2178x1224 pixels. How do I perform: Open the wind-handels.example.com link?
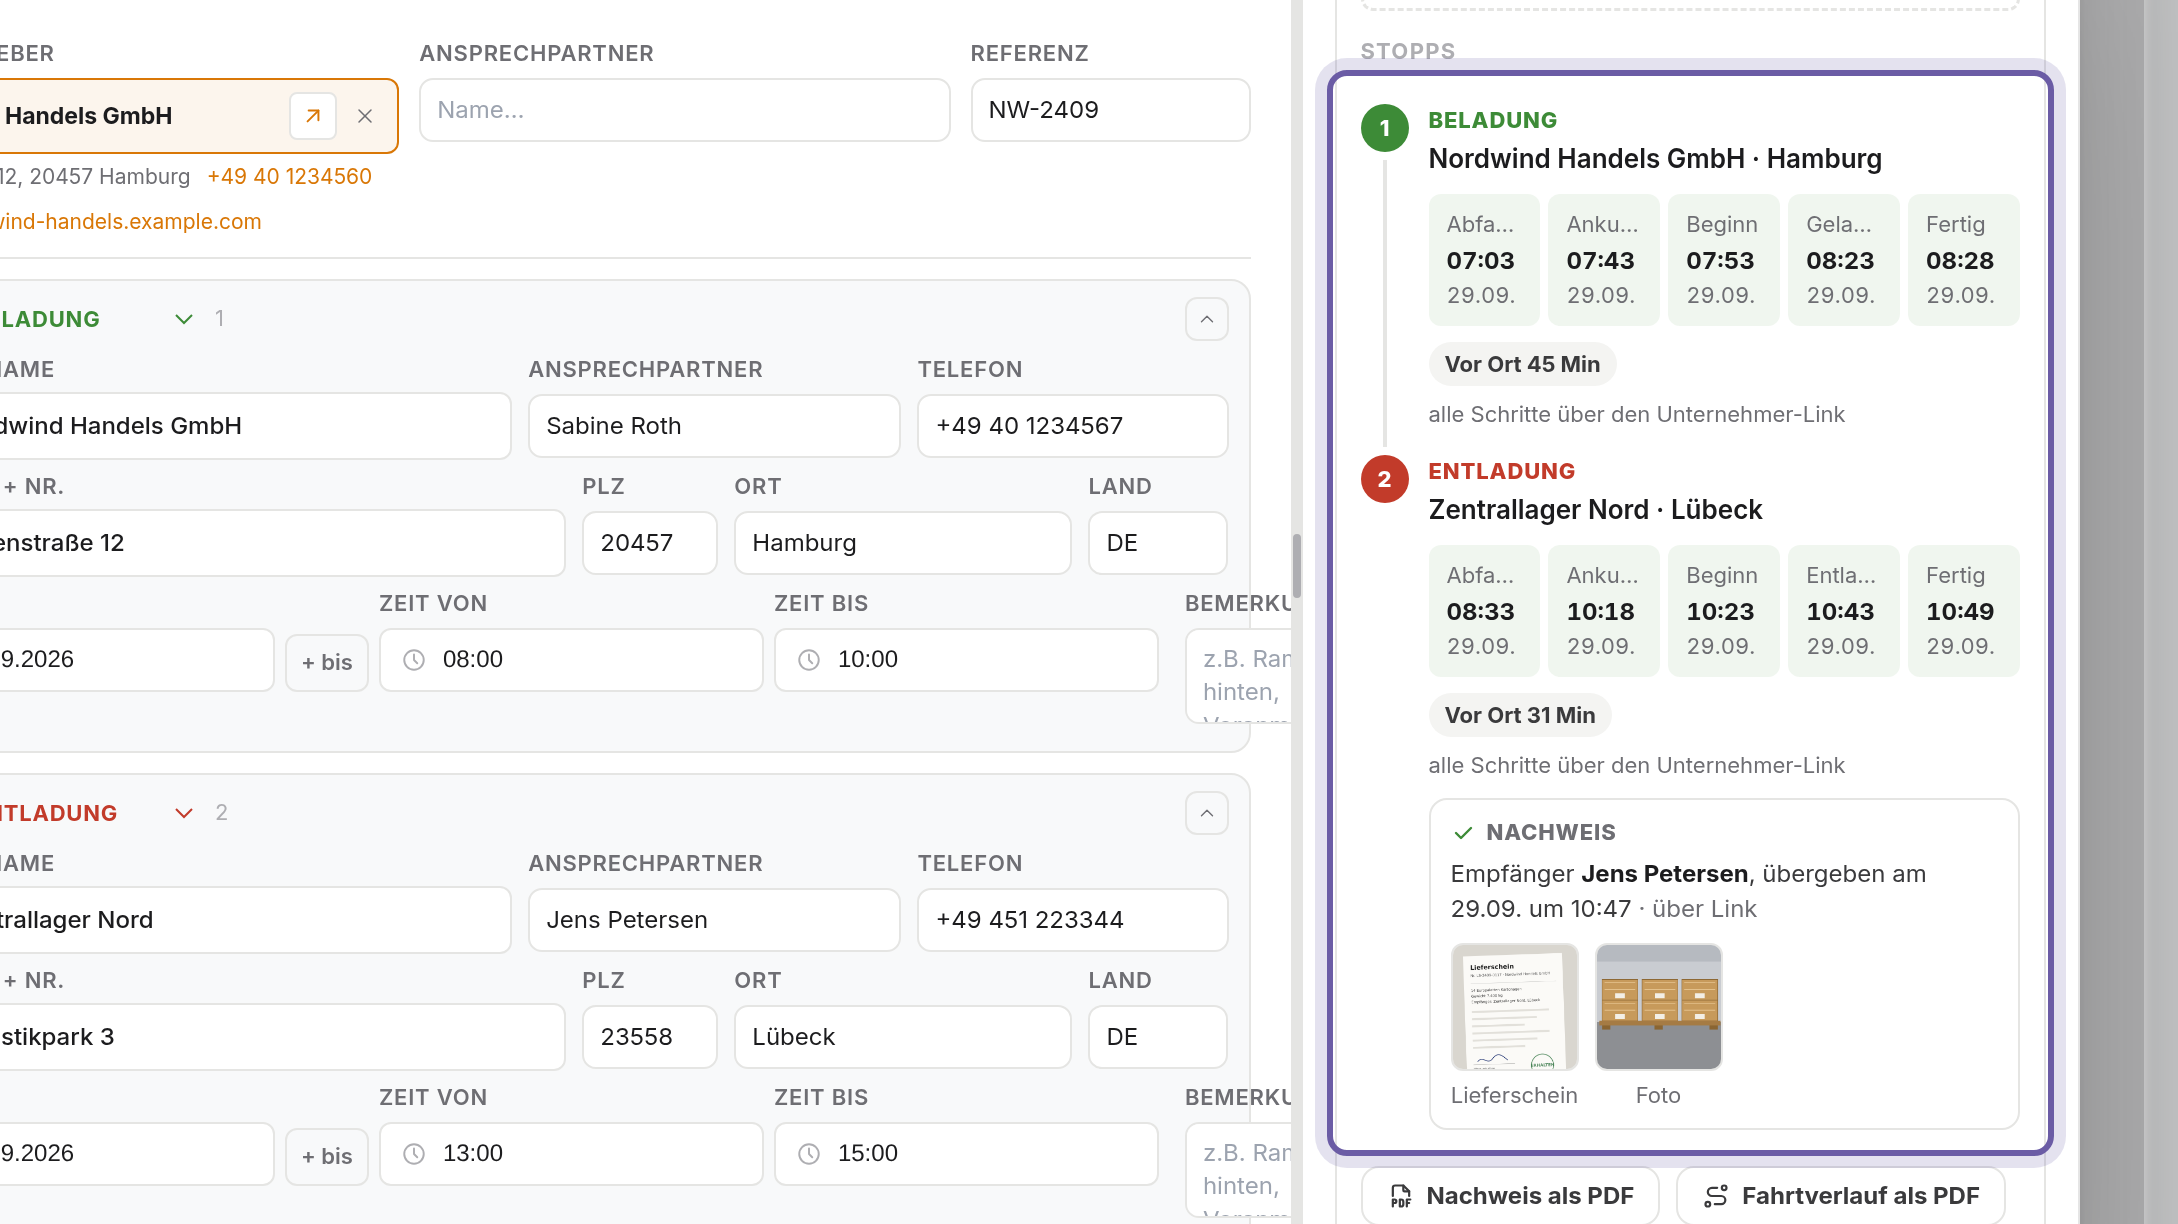coord(130,221)
